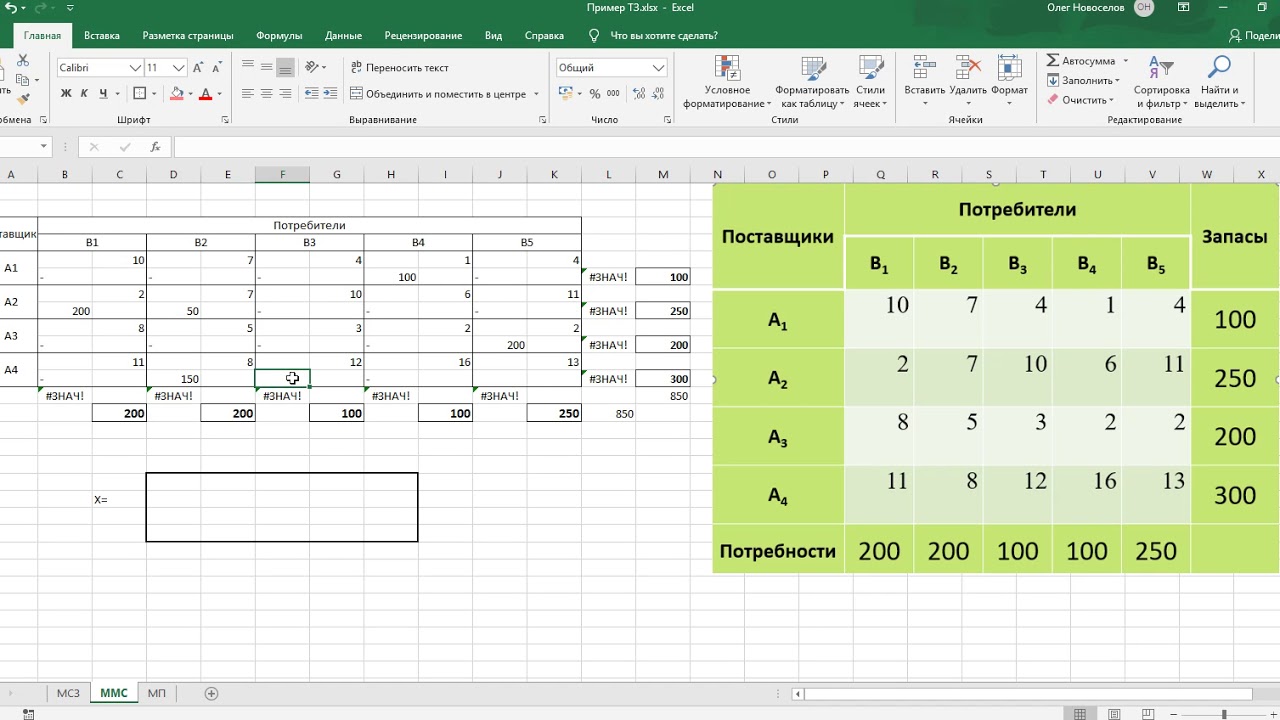Open the Calibri font name dropdown

click(135, 68)
